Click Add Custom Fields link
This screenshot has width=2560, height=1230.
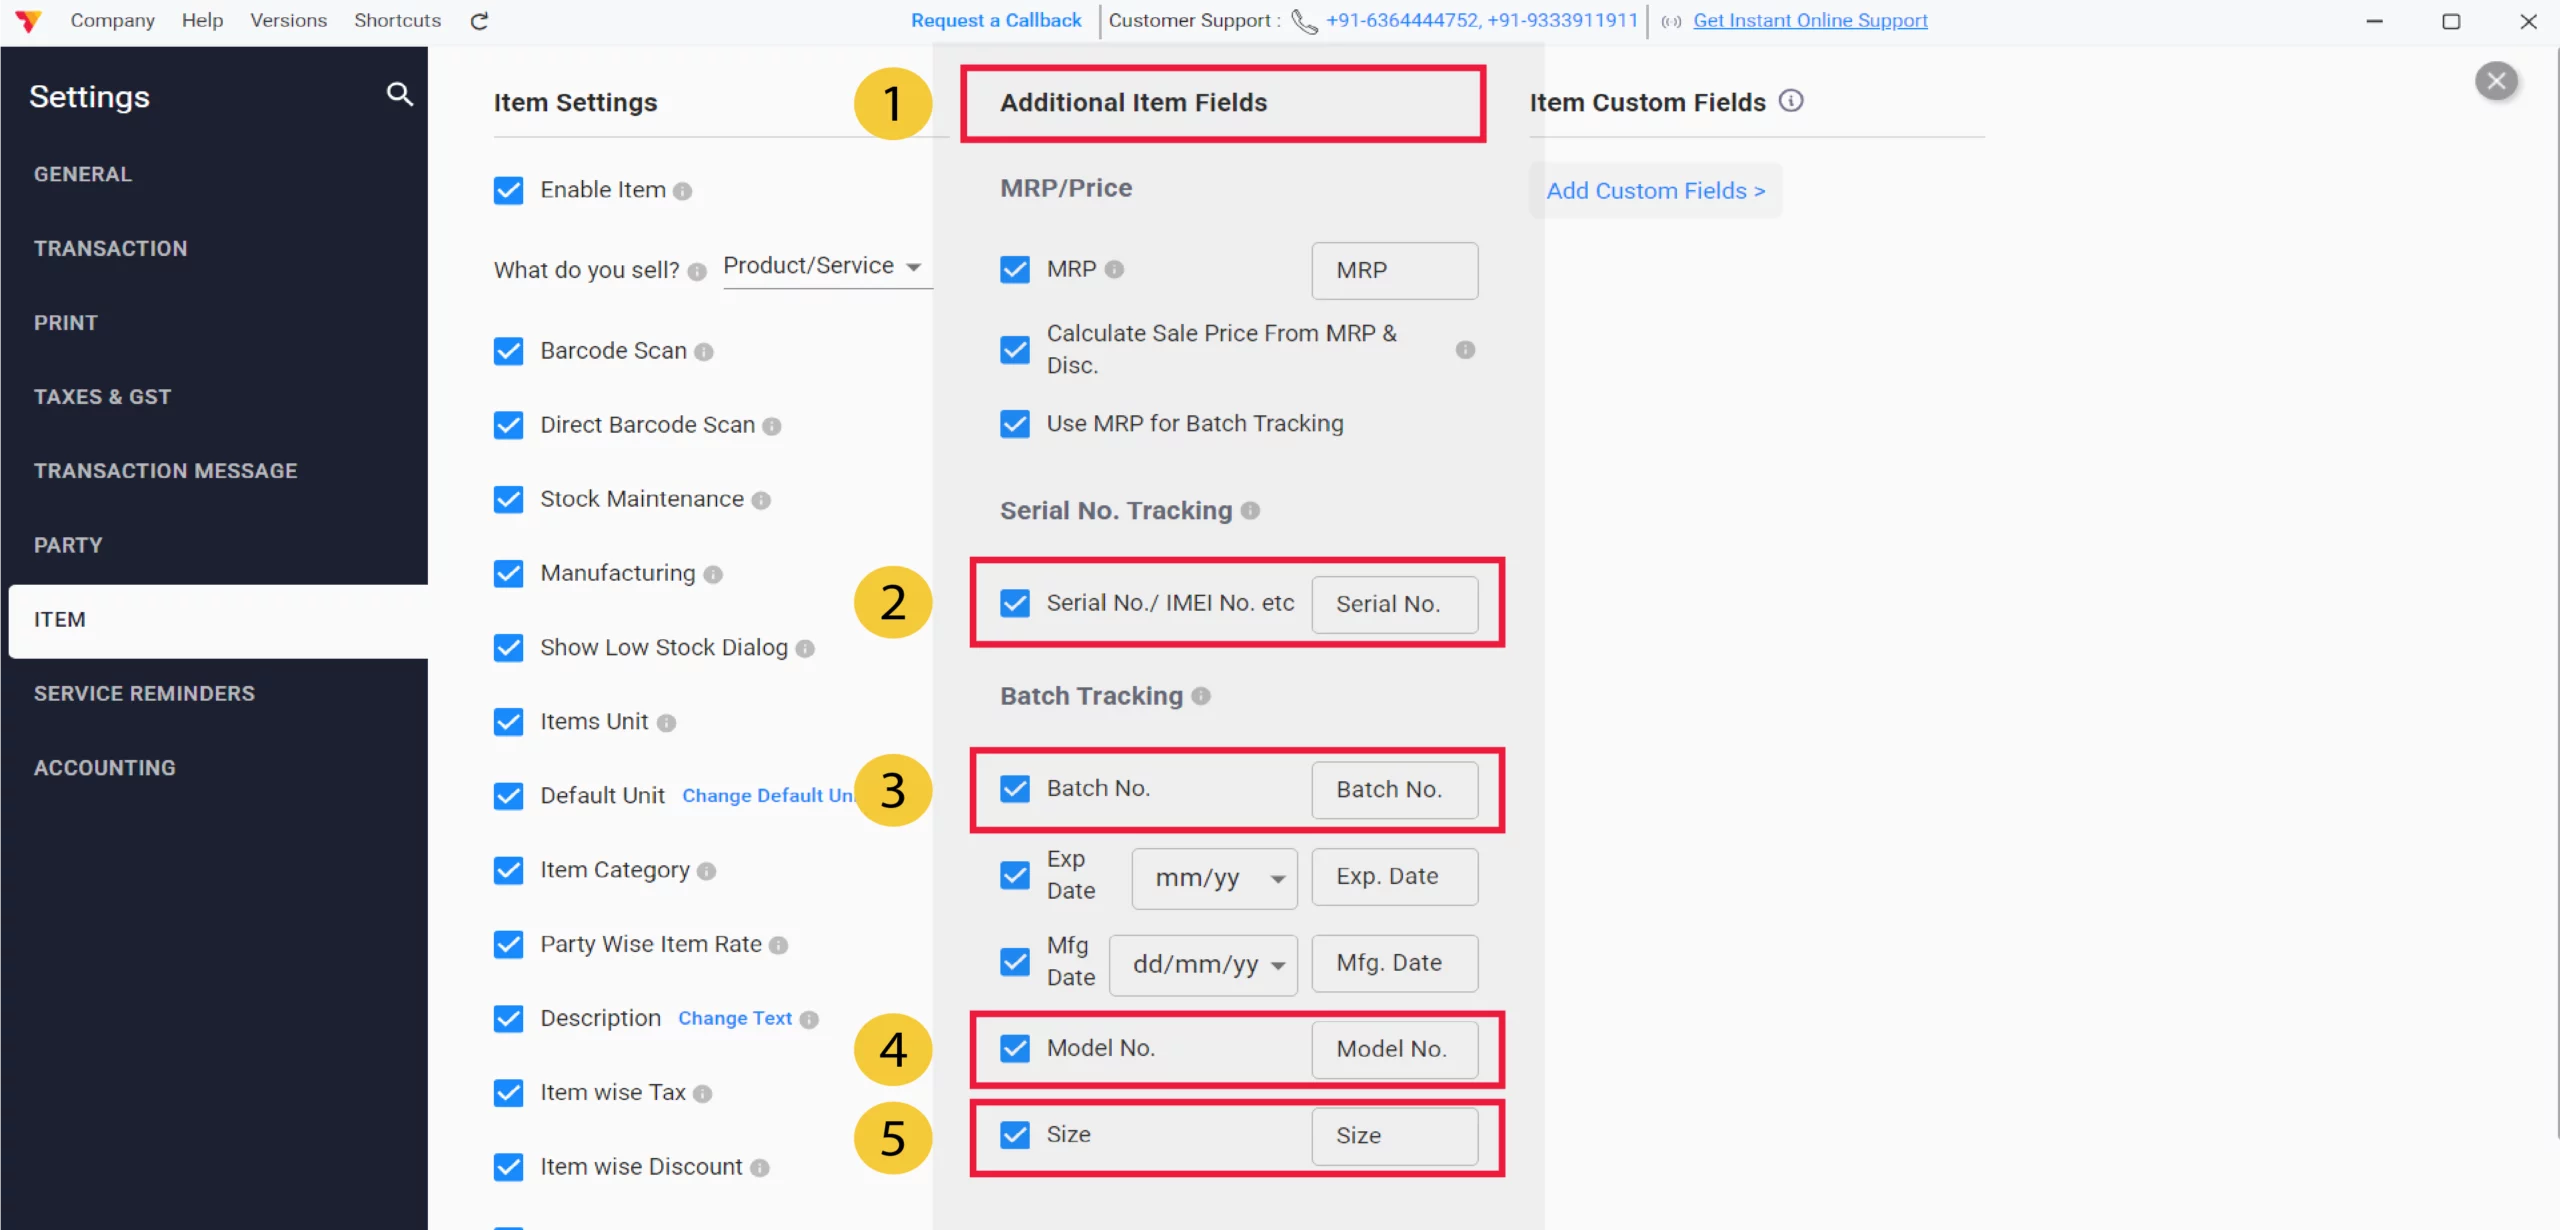click(1656, 191)
